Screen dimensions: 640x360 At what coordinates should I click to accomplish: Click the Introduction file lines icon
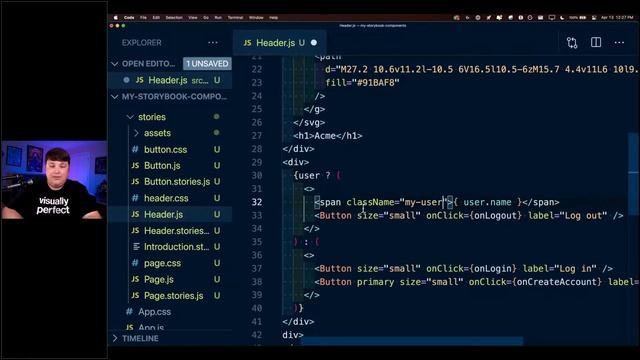point(136,247)
